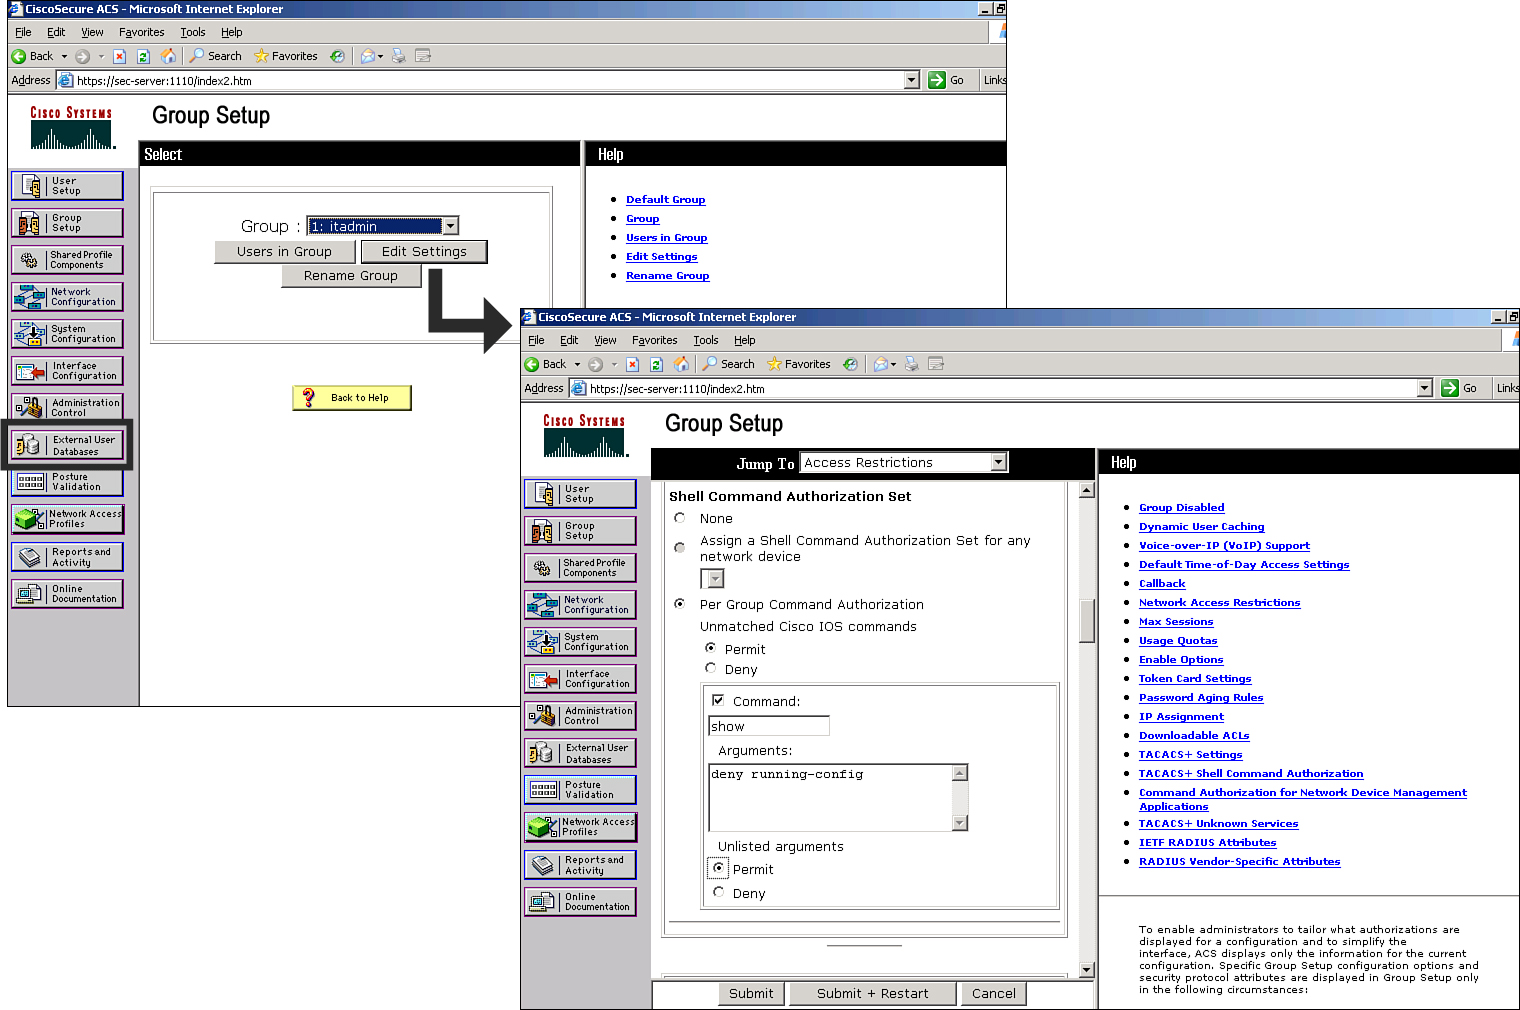Open Edit menu in front window
Image resolution: width=1520 pixels, height=1010 pixels.
[x=569, y=340]
